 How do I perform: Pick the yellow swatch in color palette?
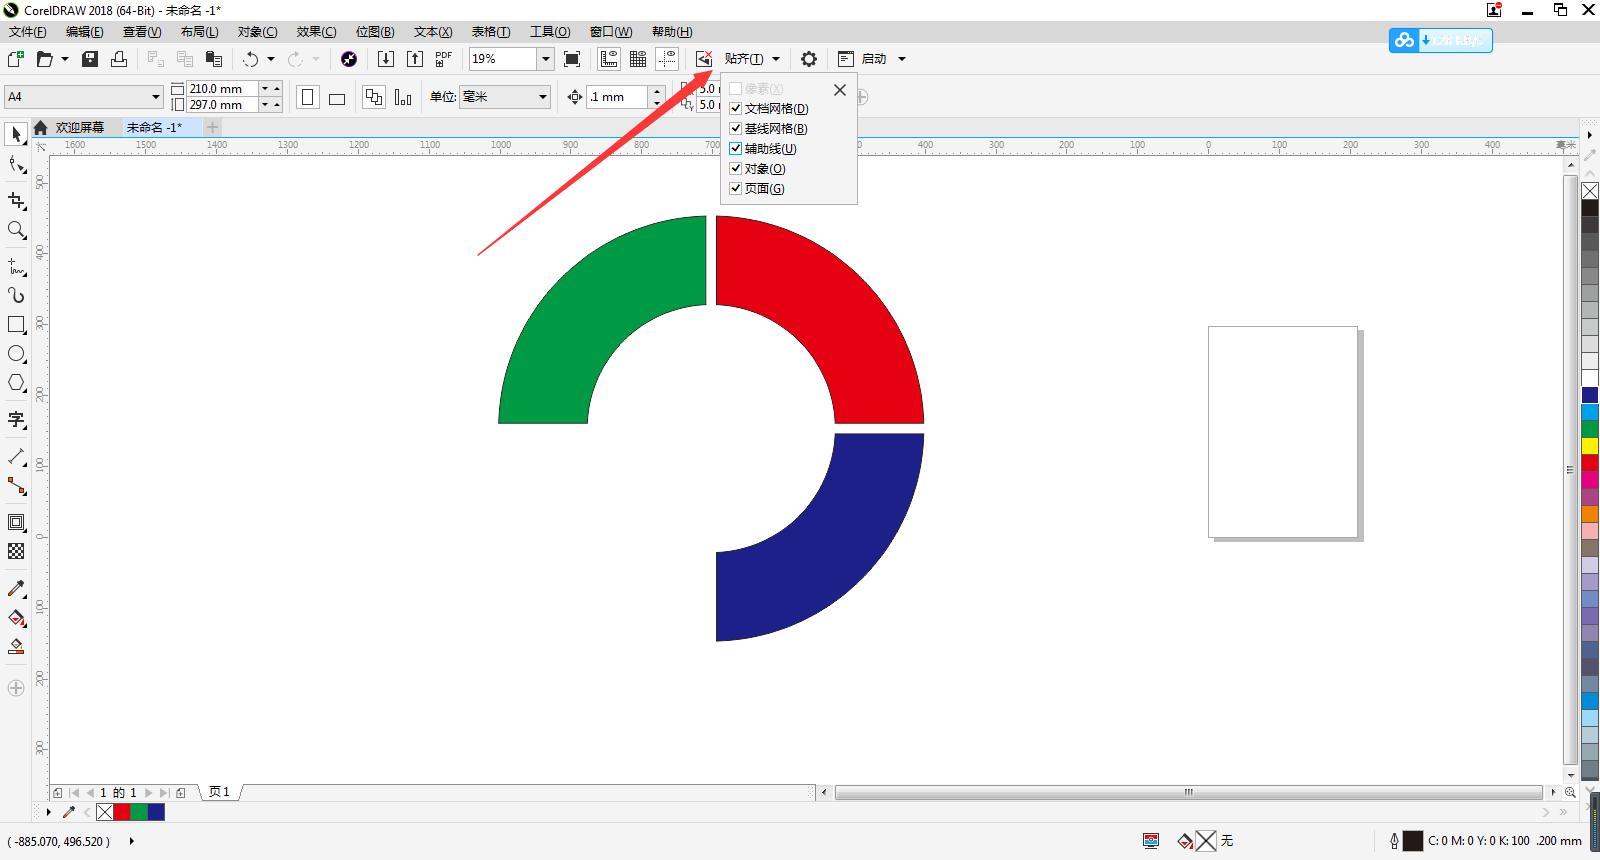pyautogui.click(x=1589, y=446)
